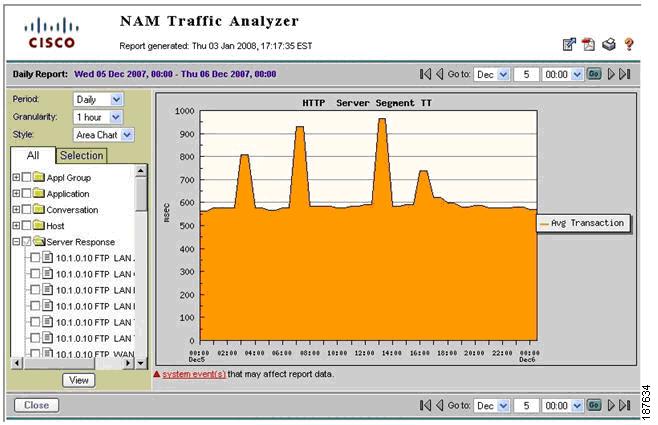Open the footer time dropdown showing 00:00
The height and width of the screenshot is (425, 658).
pos(562,406)
